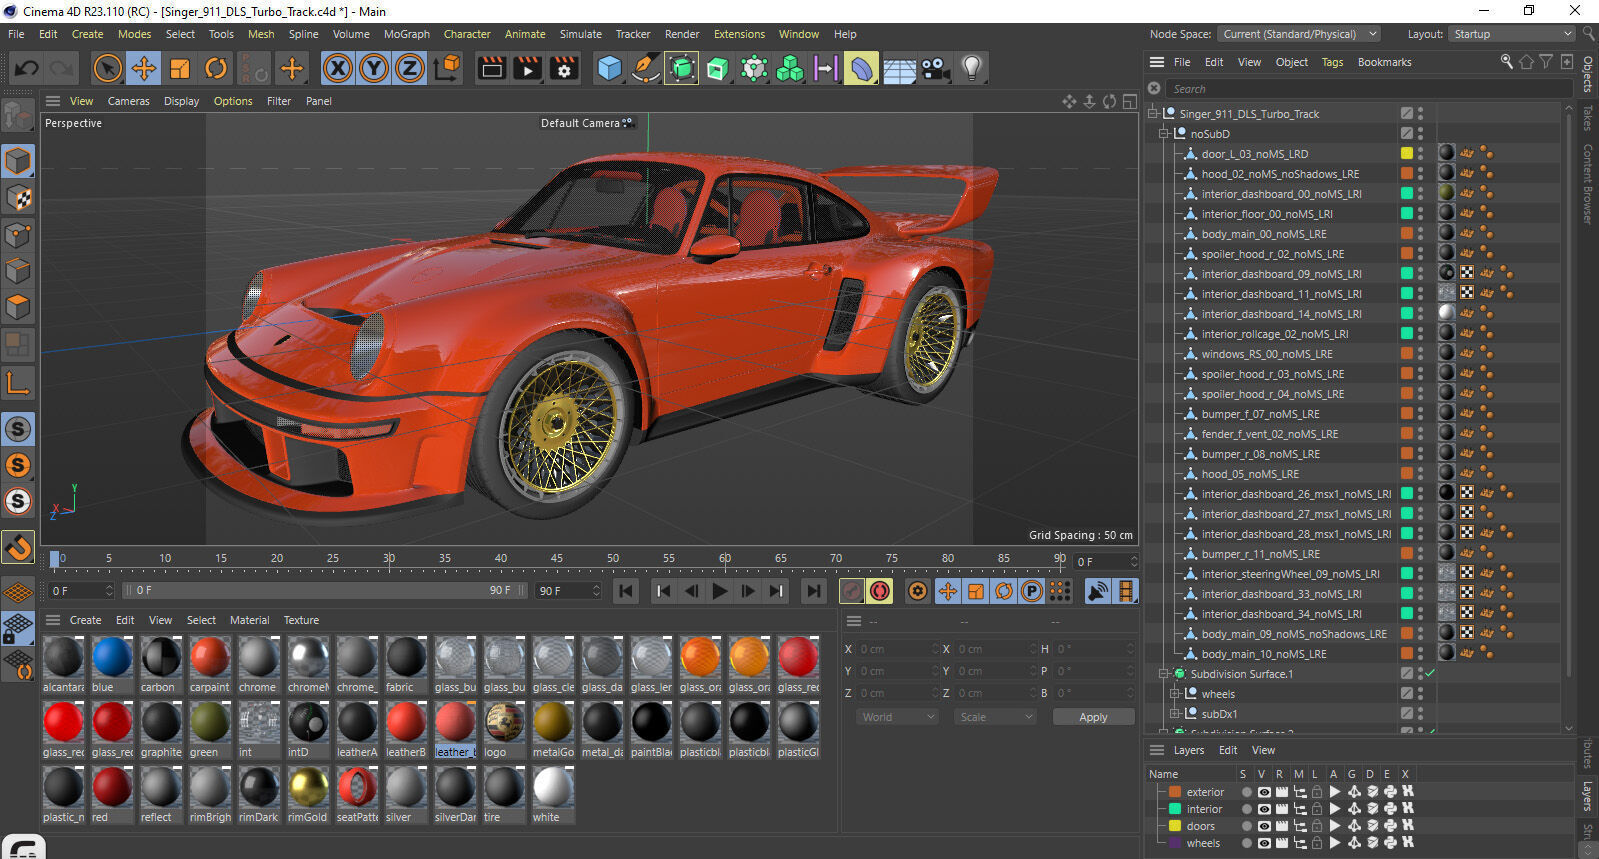Collapse Singer_911_DLS_Turbo_Track root object
The width and height of the screenshot is (1599, 859).
pos(1153,114)
